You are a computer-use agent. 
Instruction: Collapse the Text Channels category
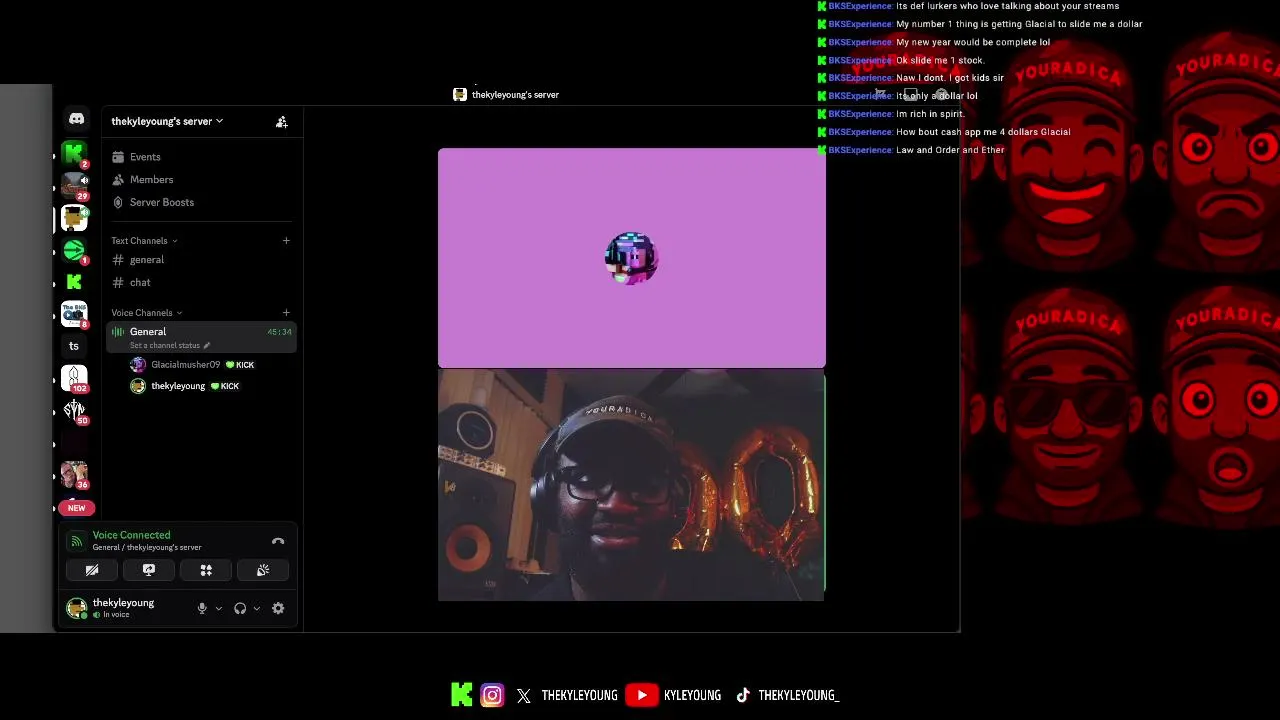point(144,241)
